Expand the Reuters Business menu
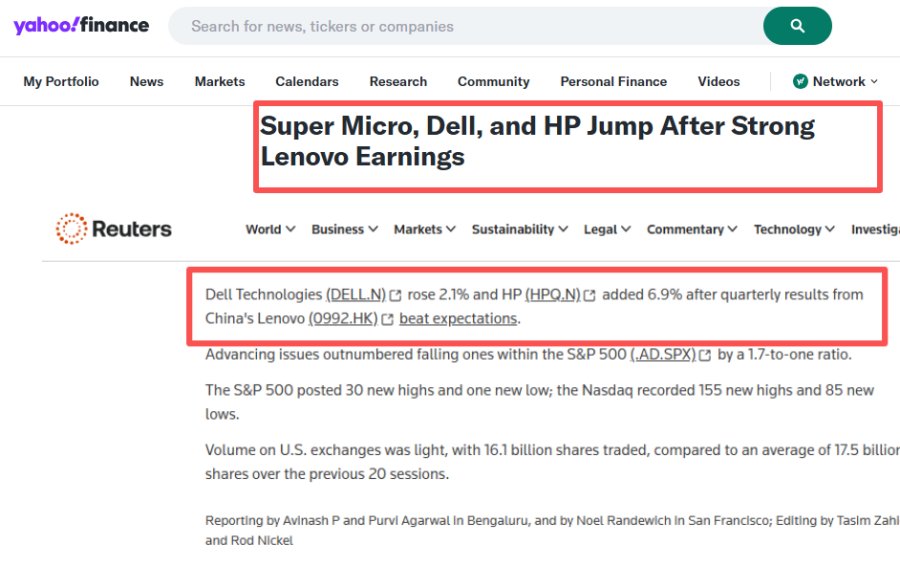Viewport: 900px width, 566px height. (x=344, y=229)
